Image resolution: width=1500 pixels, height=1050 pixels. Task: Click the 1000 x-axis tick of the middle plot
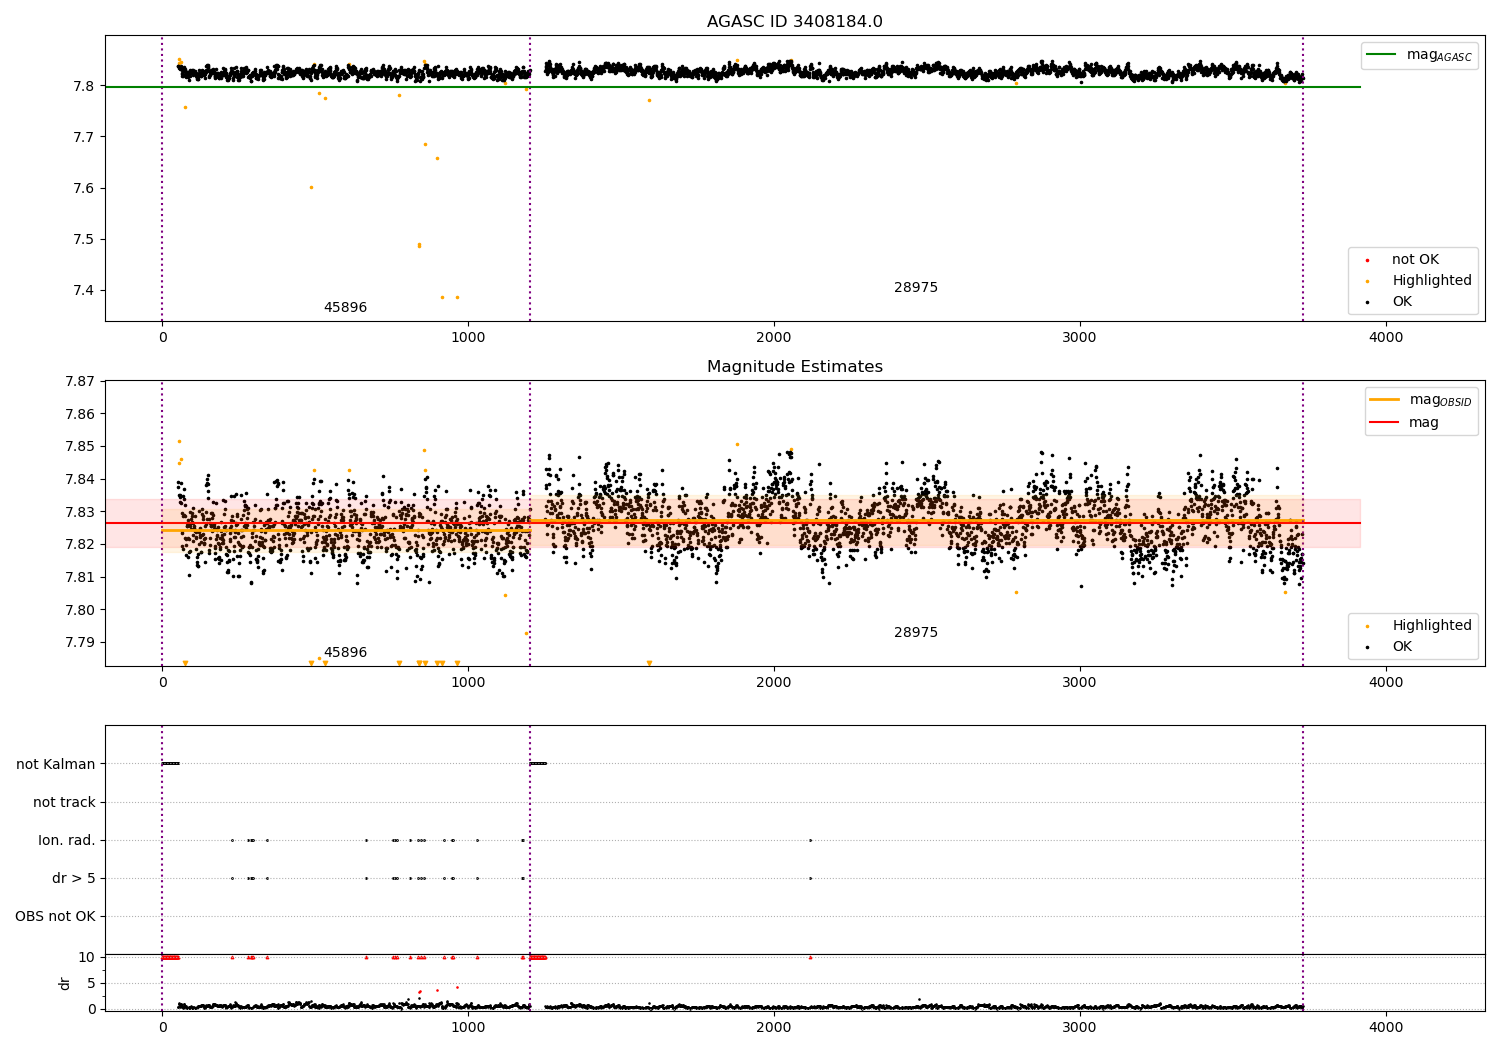(468, 683)
